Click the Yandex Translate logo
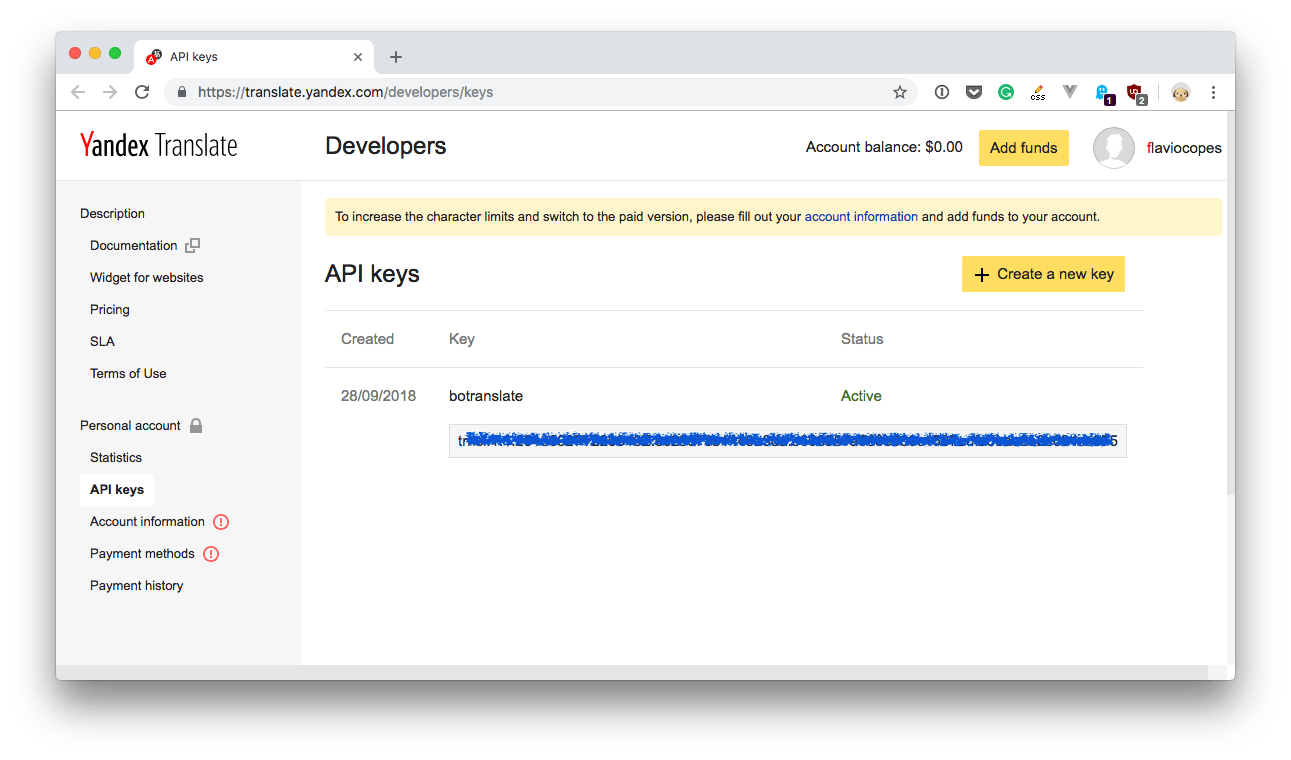Image resolution: width=1291 pixels, height=760 pixels. click(159, 146)
